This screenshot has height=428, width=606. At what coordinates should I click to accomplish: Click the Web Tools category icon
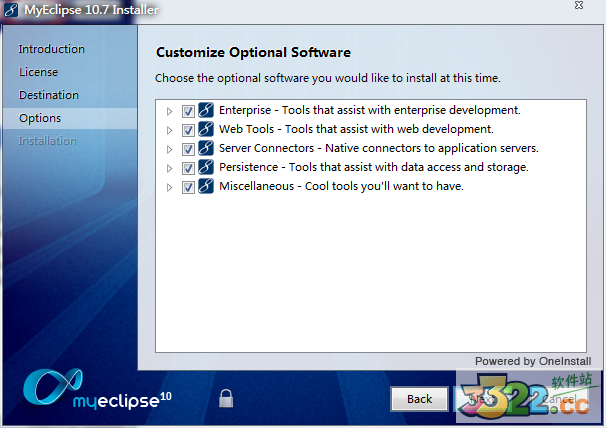tap(206, 130)
